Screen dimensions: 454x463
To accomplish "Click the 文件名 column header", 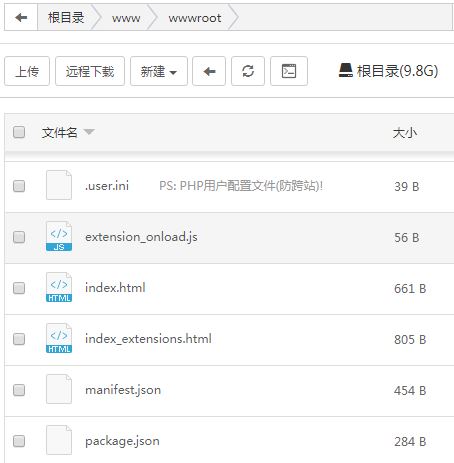I will point(59,132).
